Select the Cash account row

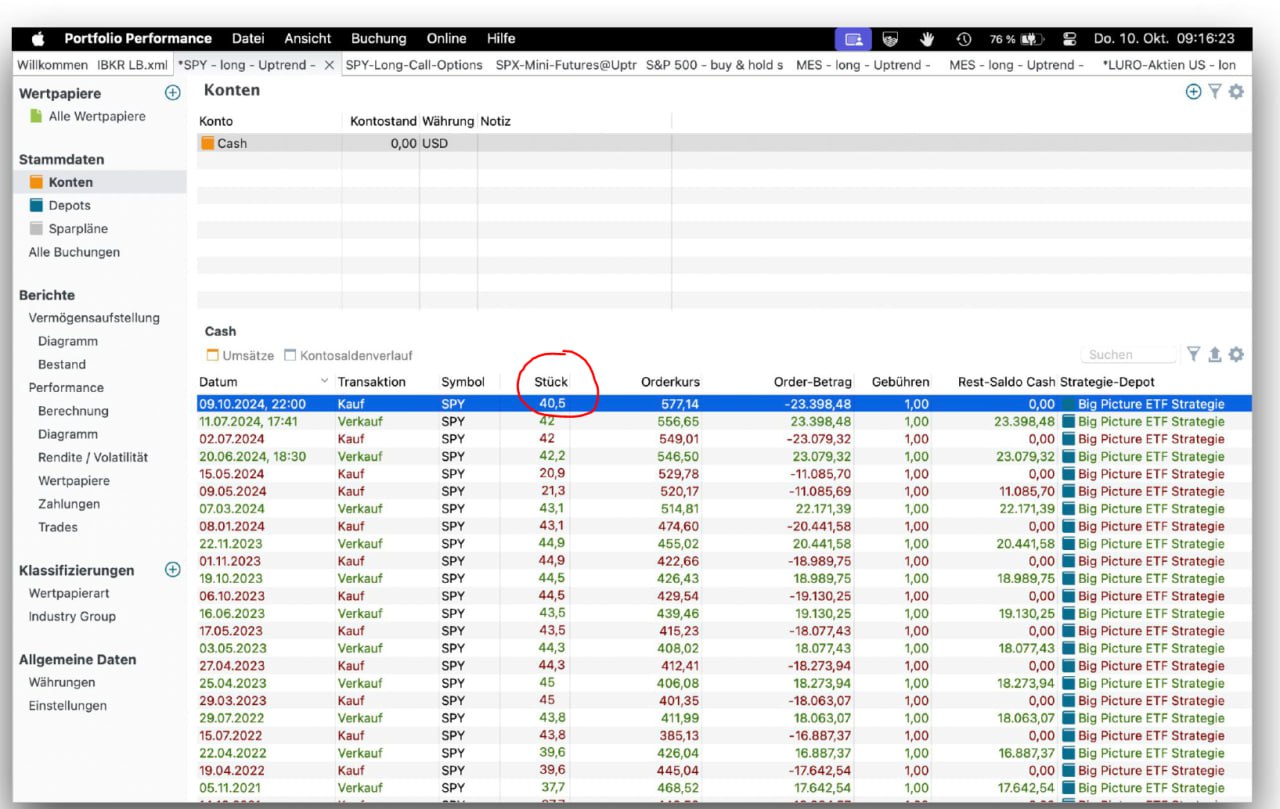point(232,143)
